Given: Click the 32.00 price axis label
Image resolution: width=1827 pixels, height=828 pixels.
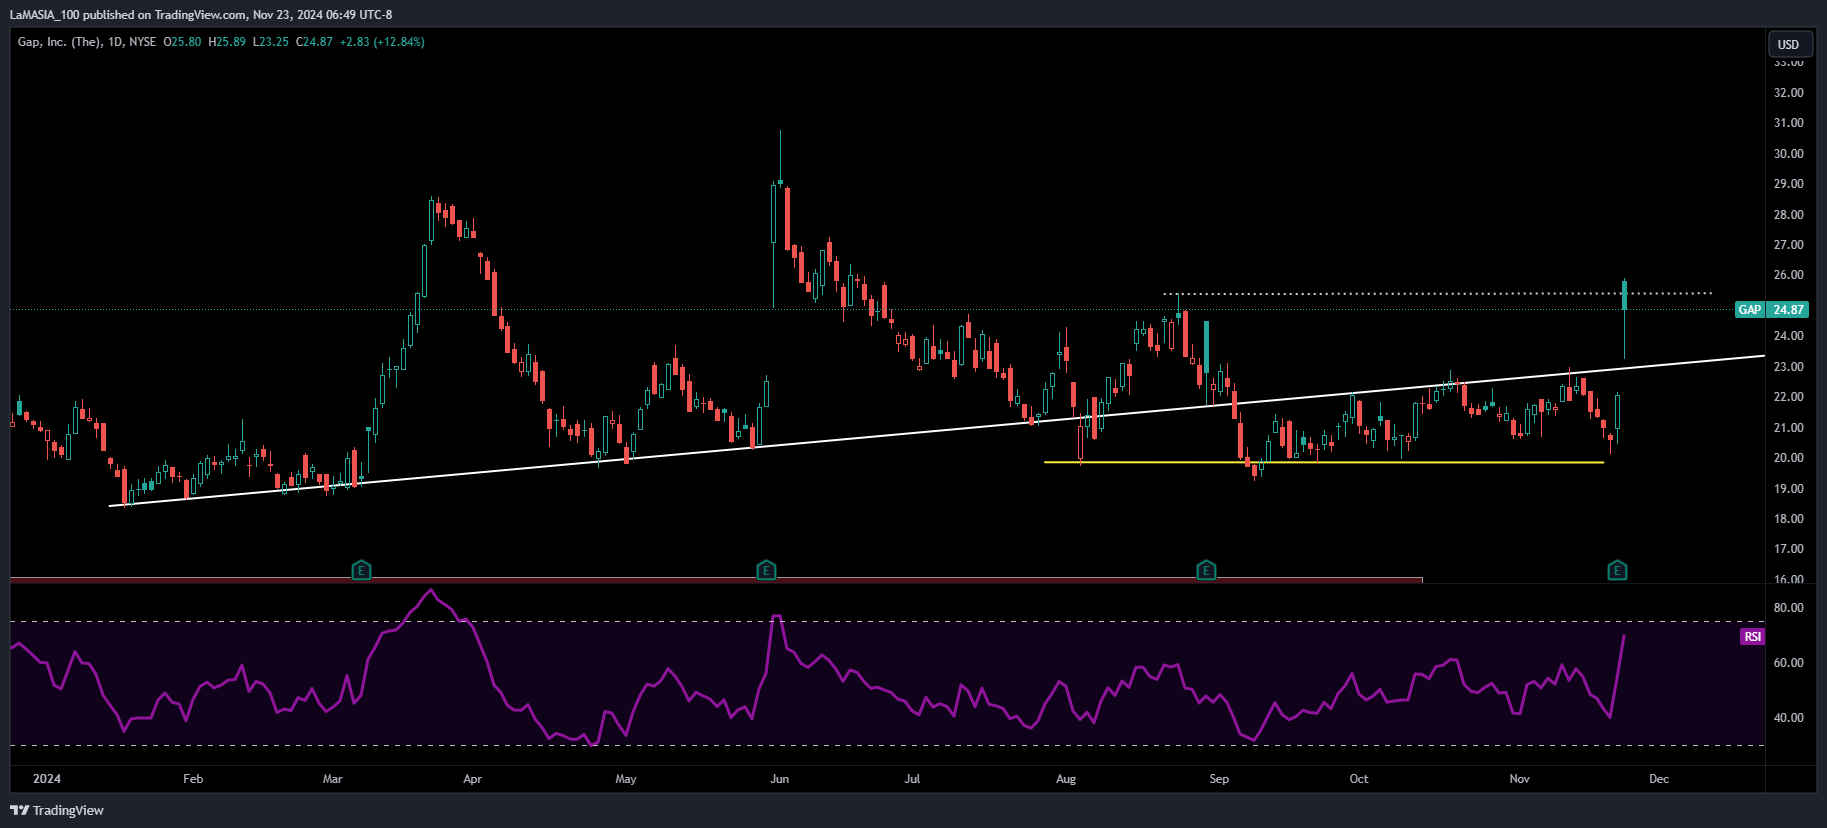Looking at the screenshot, I should [x=1788, y=93].
